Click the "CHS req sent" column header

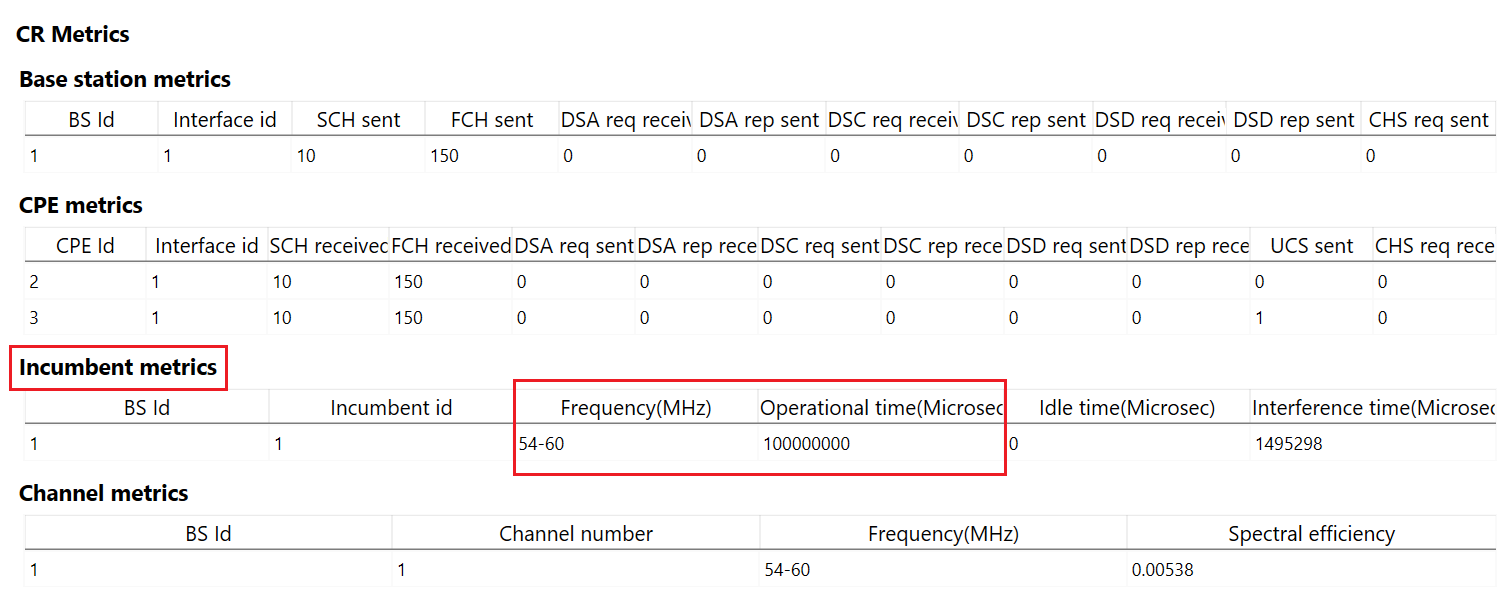coord(1428,120)
